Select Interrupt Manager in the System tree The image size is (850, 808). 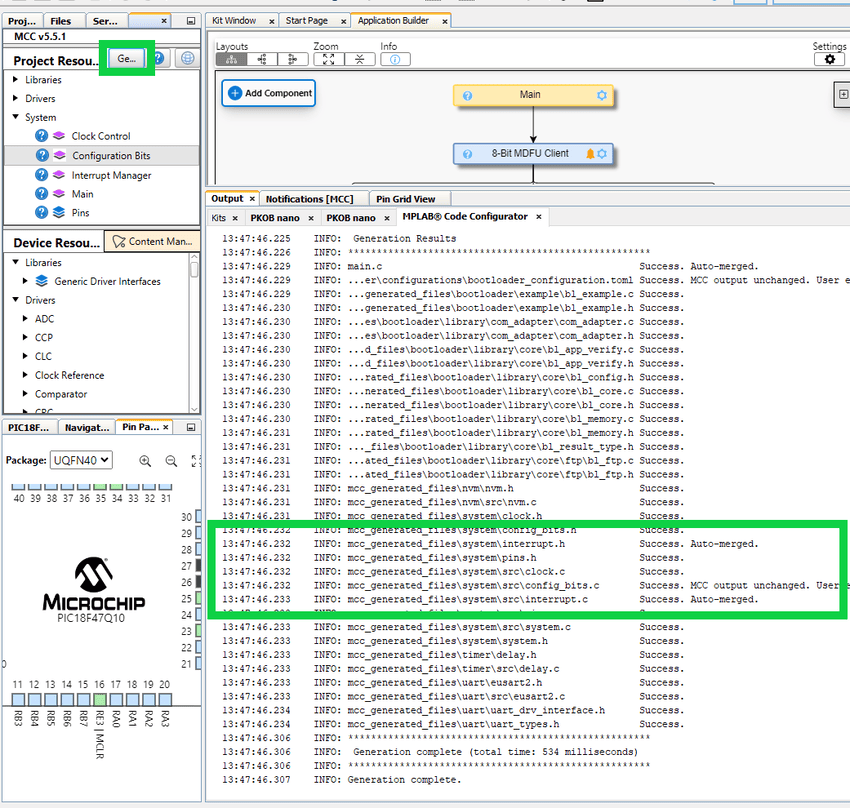tap(111, 175)
